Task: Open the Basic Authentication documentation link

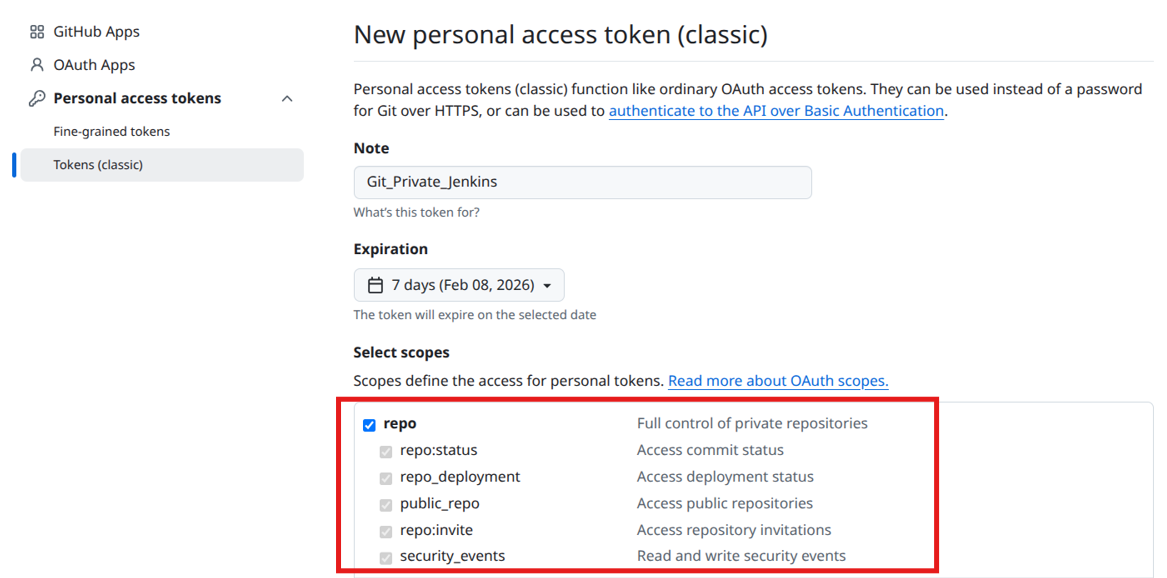Action: coord(776,110)
